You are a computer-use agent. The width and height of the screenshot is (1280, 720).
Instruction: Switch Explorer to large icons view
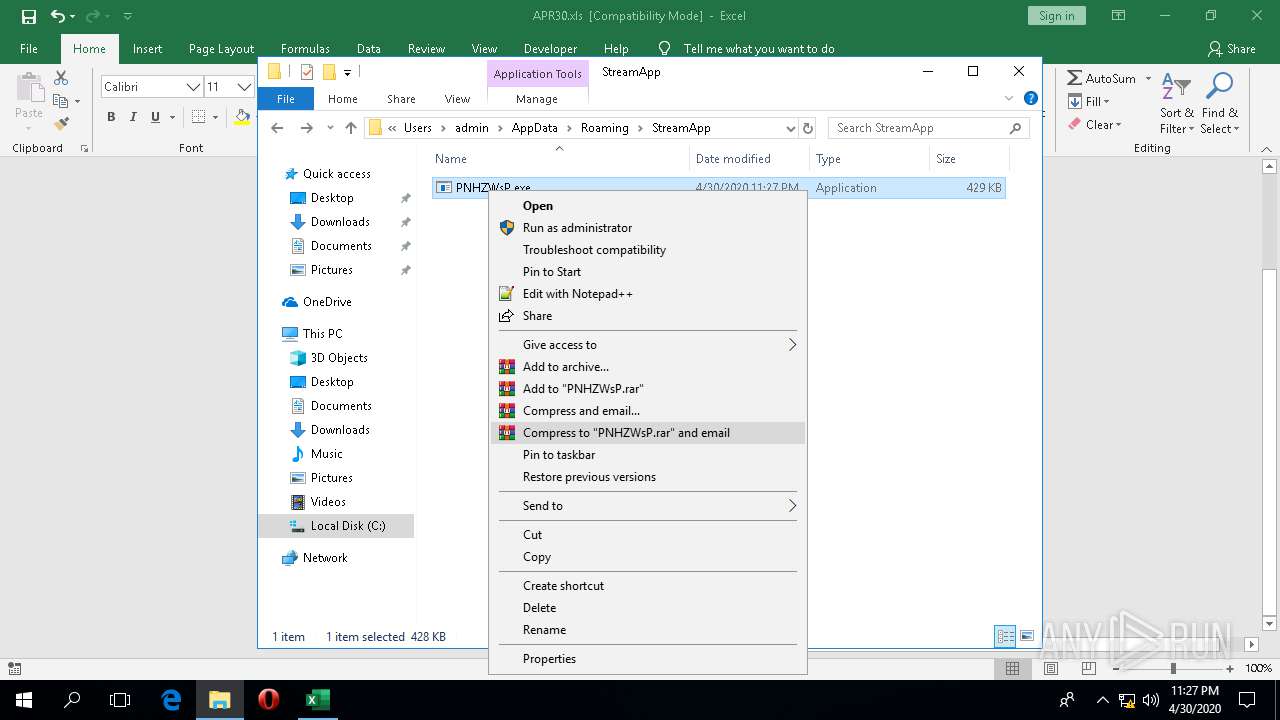pos(1026,636)
